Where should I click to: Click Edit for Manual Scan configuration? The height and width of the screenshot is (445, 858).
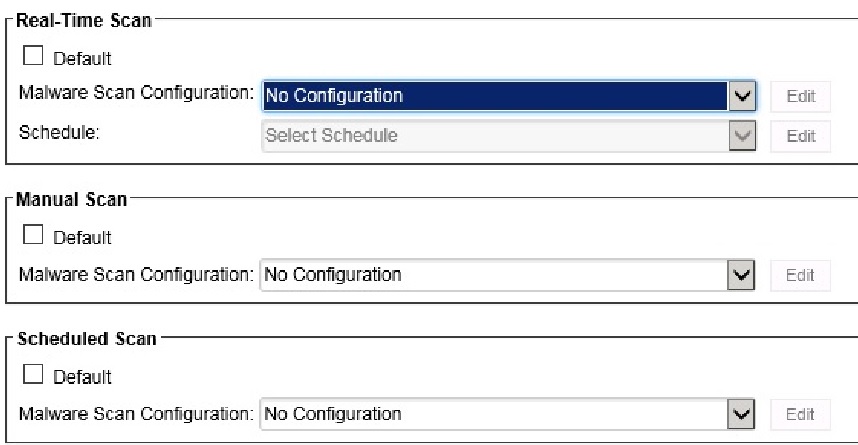801,274
